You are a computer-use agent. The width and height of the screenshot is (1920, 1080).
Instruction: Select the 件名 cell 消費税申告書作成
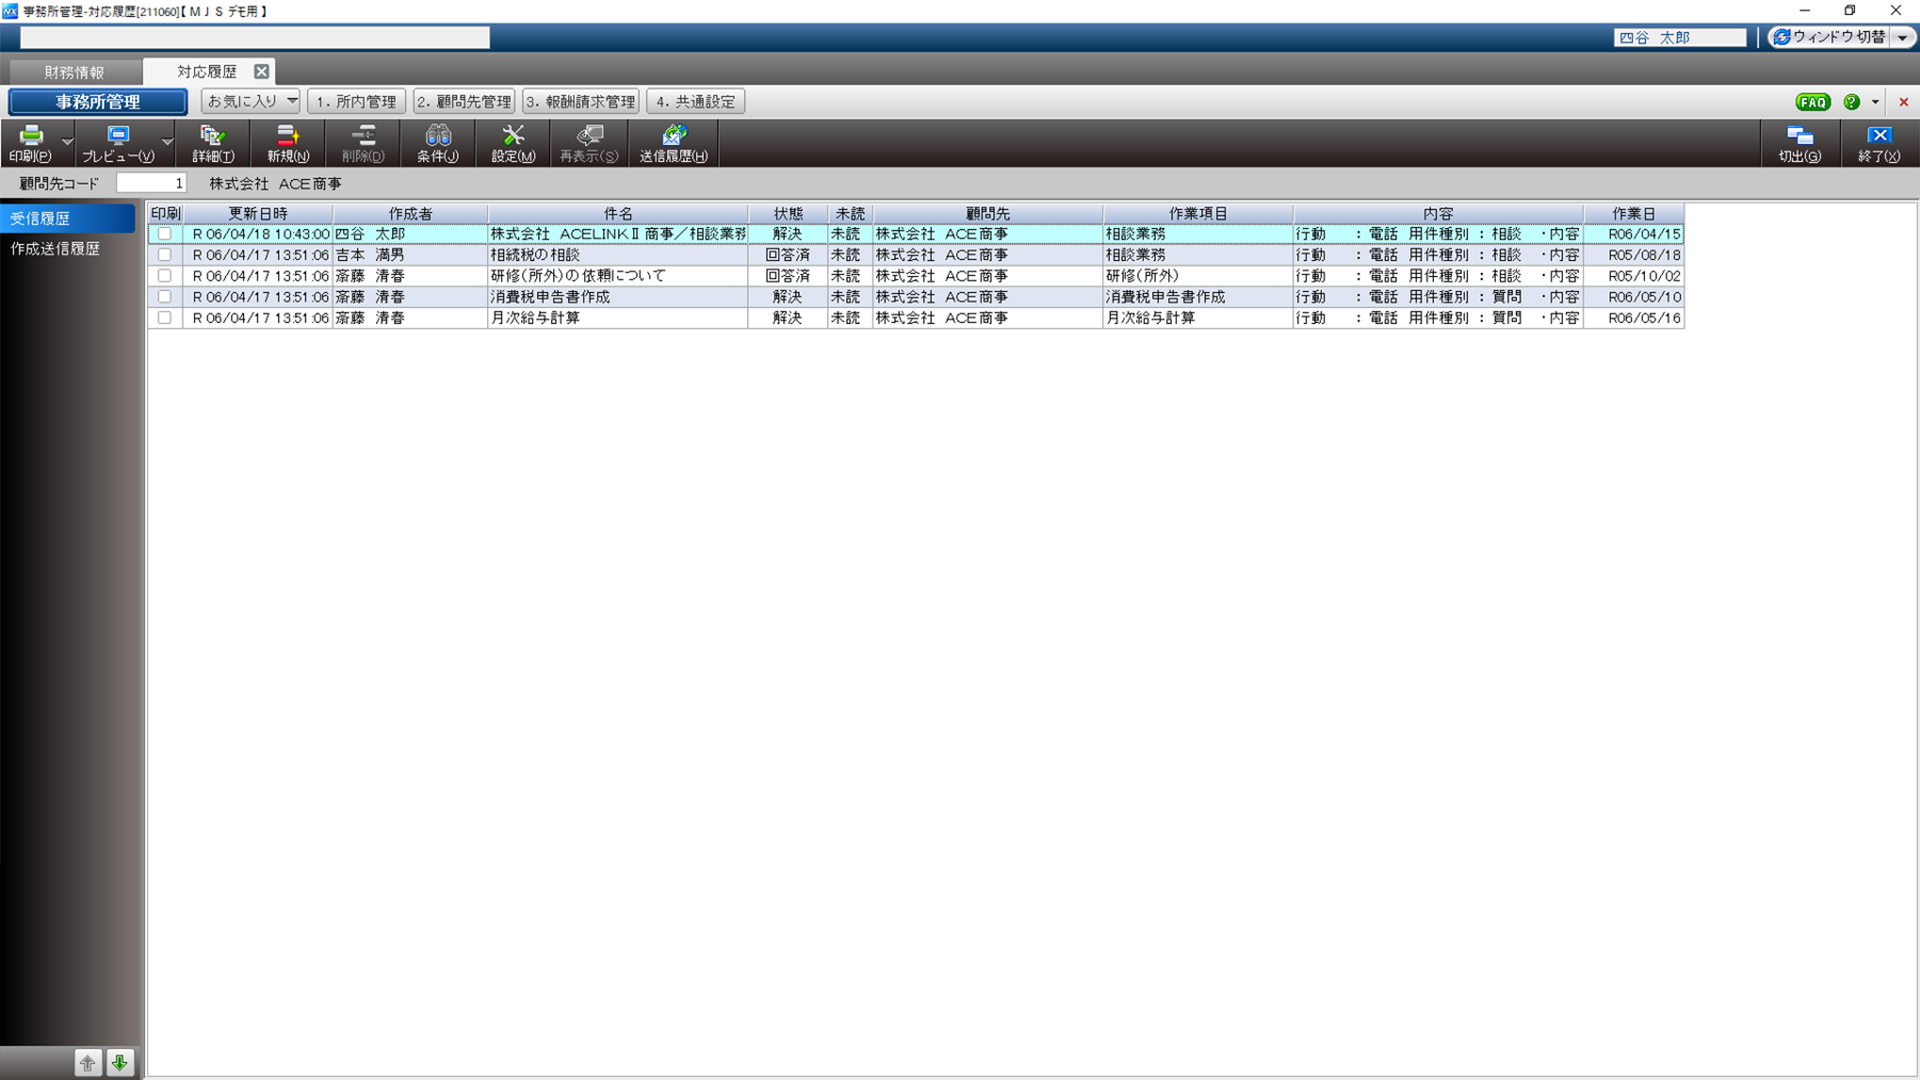coord(618,297)
